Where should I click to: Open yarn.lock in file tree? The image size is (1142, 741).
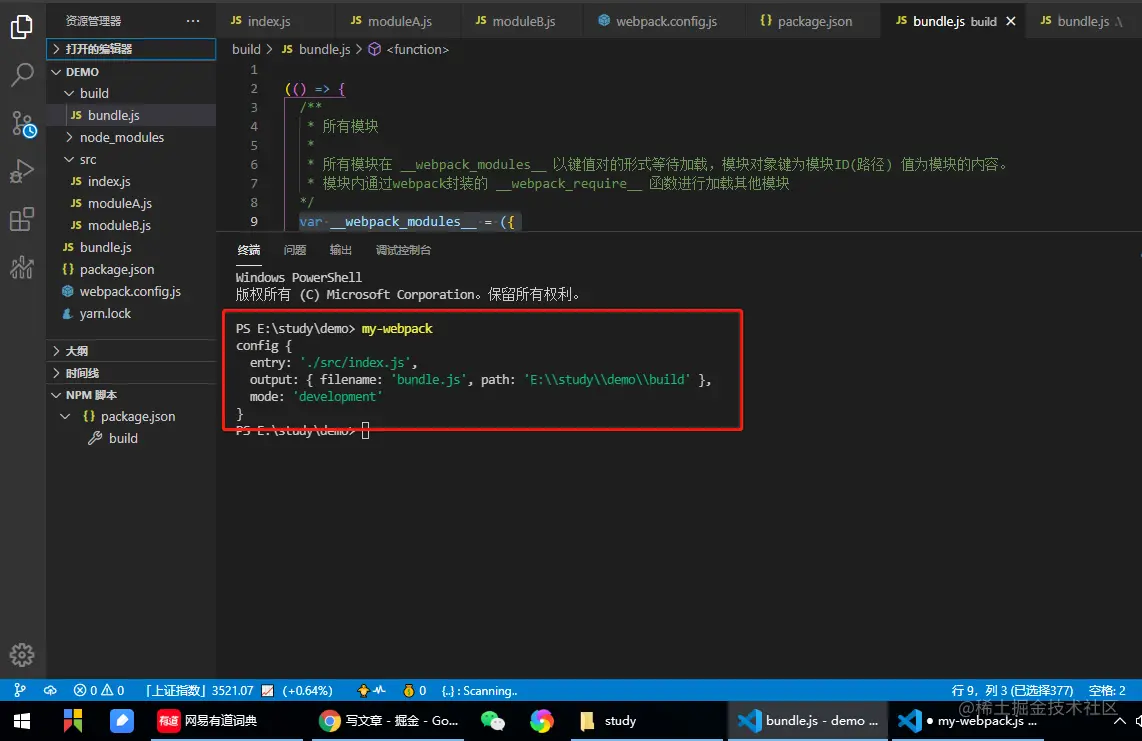click(131, 313)
